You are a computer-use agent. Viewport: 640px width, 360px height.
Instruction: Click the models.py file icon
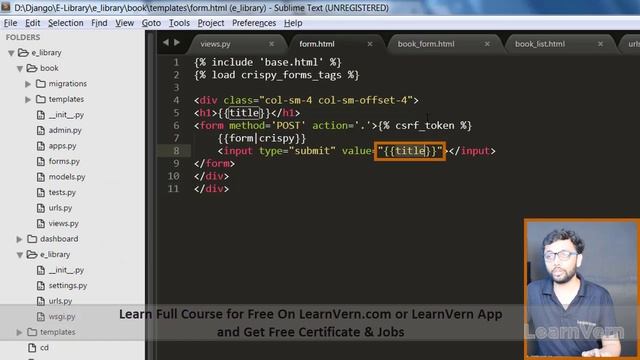click(x=41, y=177)
